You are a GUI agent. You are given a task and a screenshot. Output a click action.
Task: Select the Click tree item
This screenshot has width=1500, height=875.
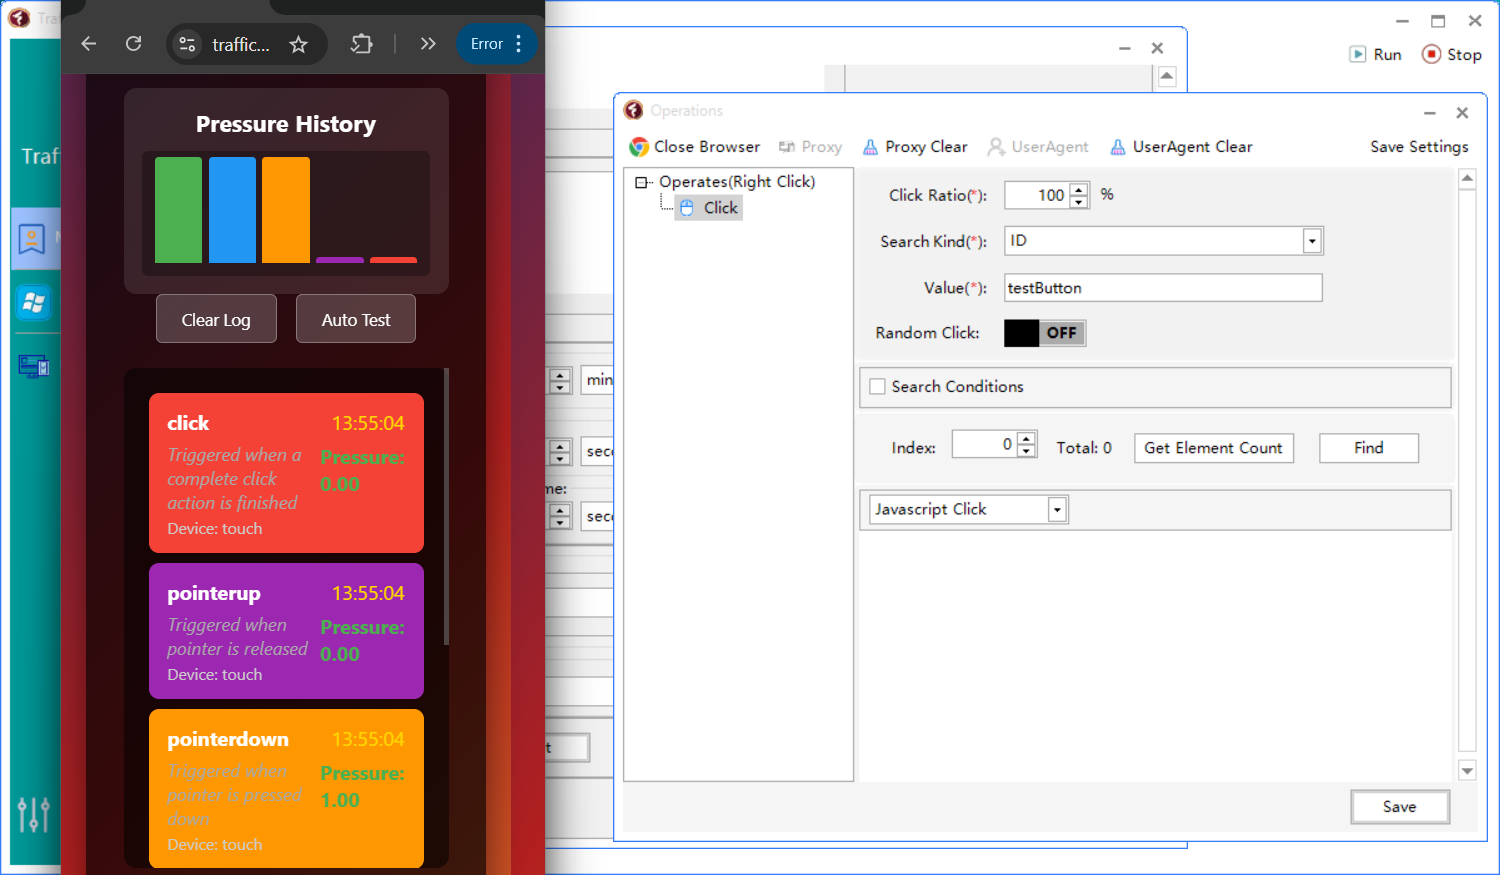[719, 208]
